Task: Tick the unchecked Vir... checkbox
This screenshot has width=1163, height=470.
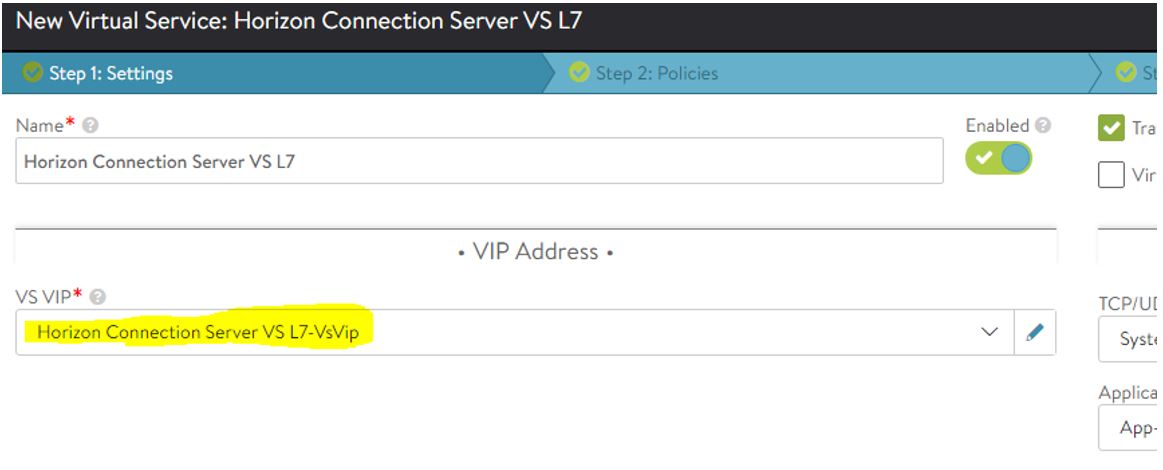Action: pos(1111,175)
